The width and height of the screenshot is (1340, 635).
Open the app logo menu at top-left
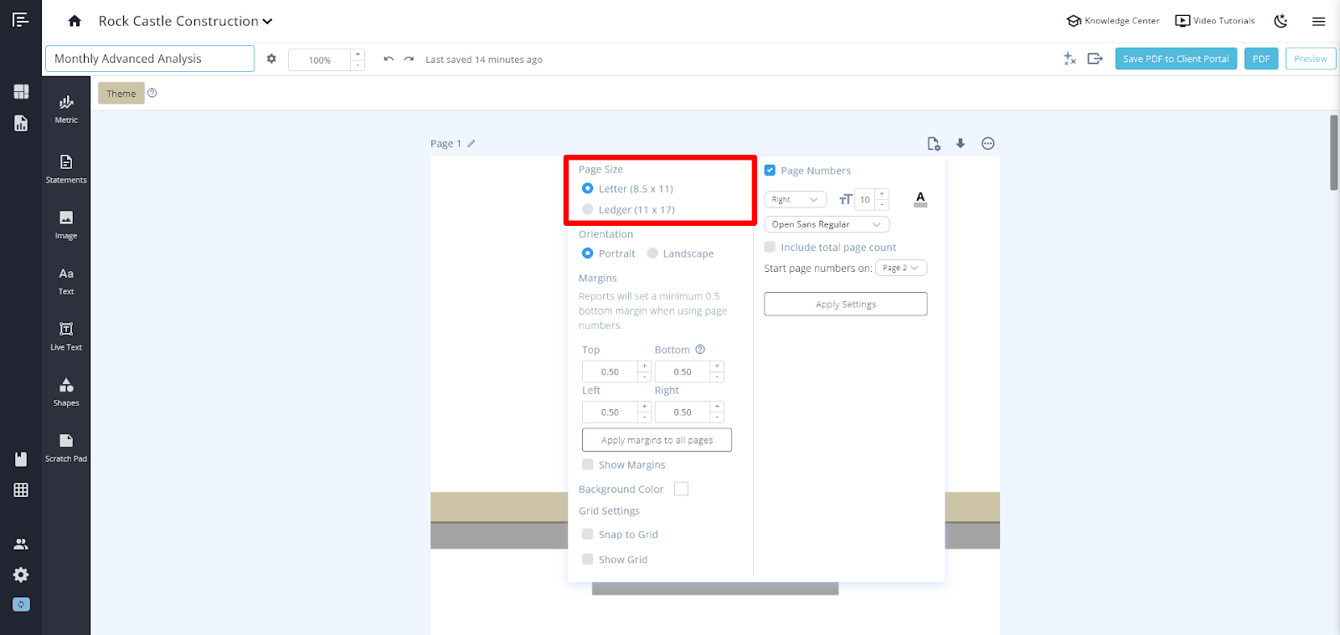click(x=20, y=20)
